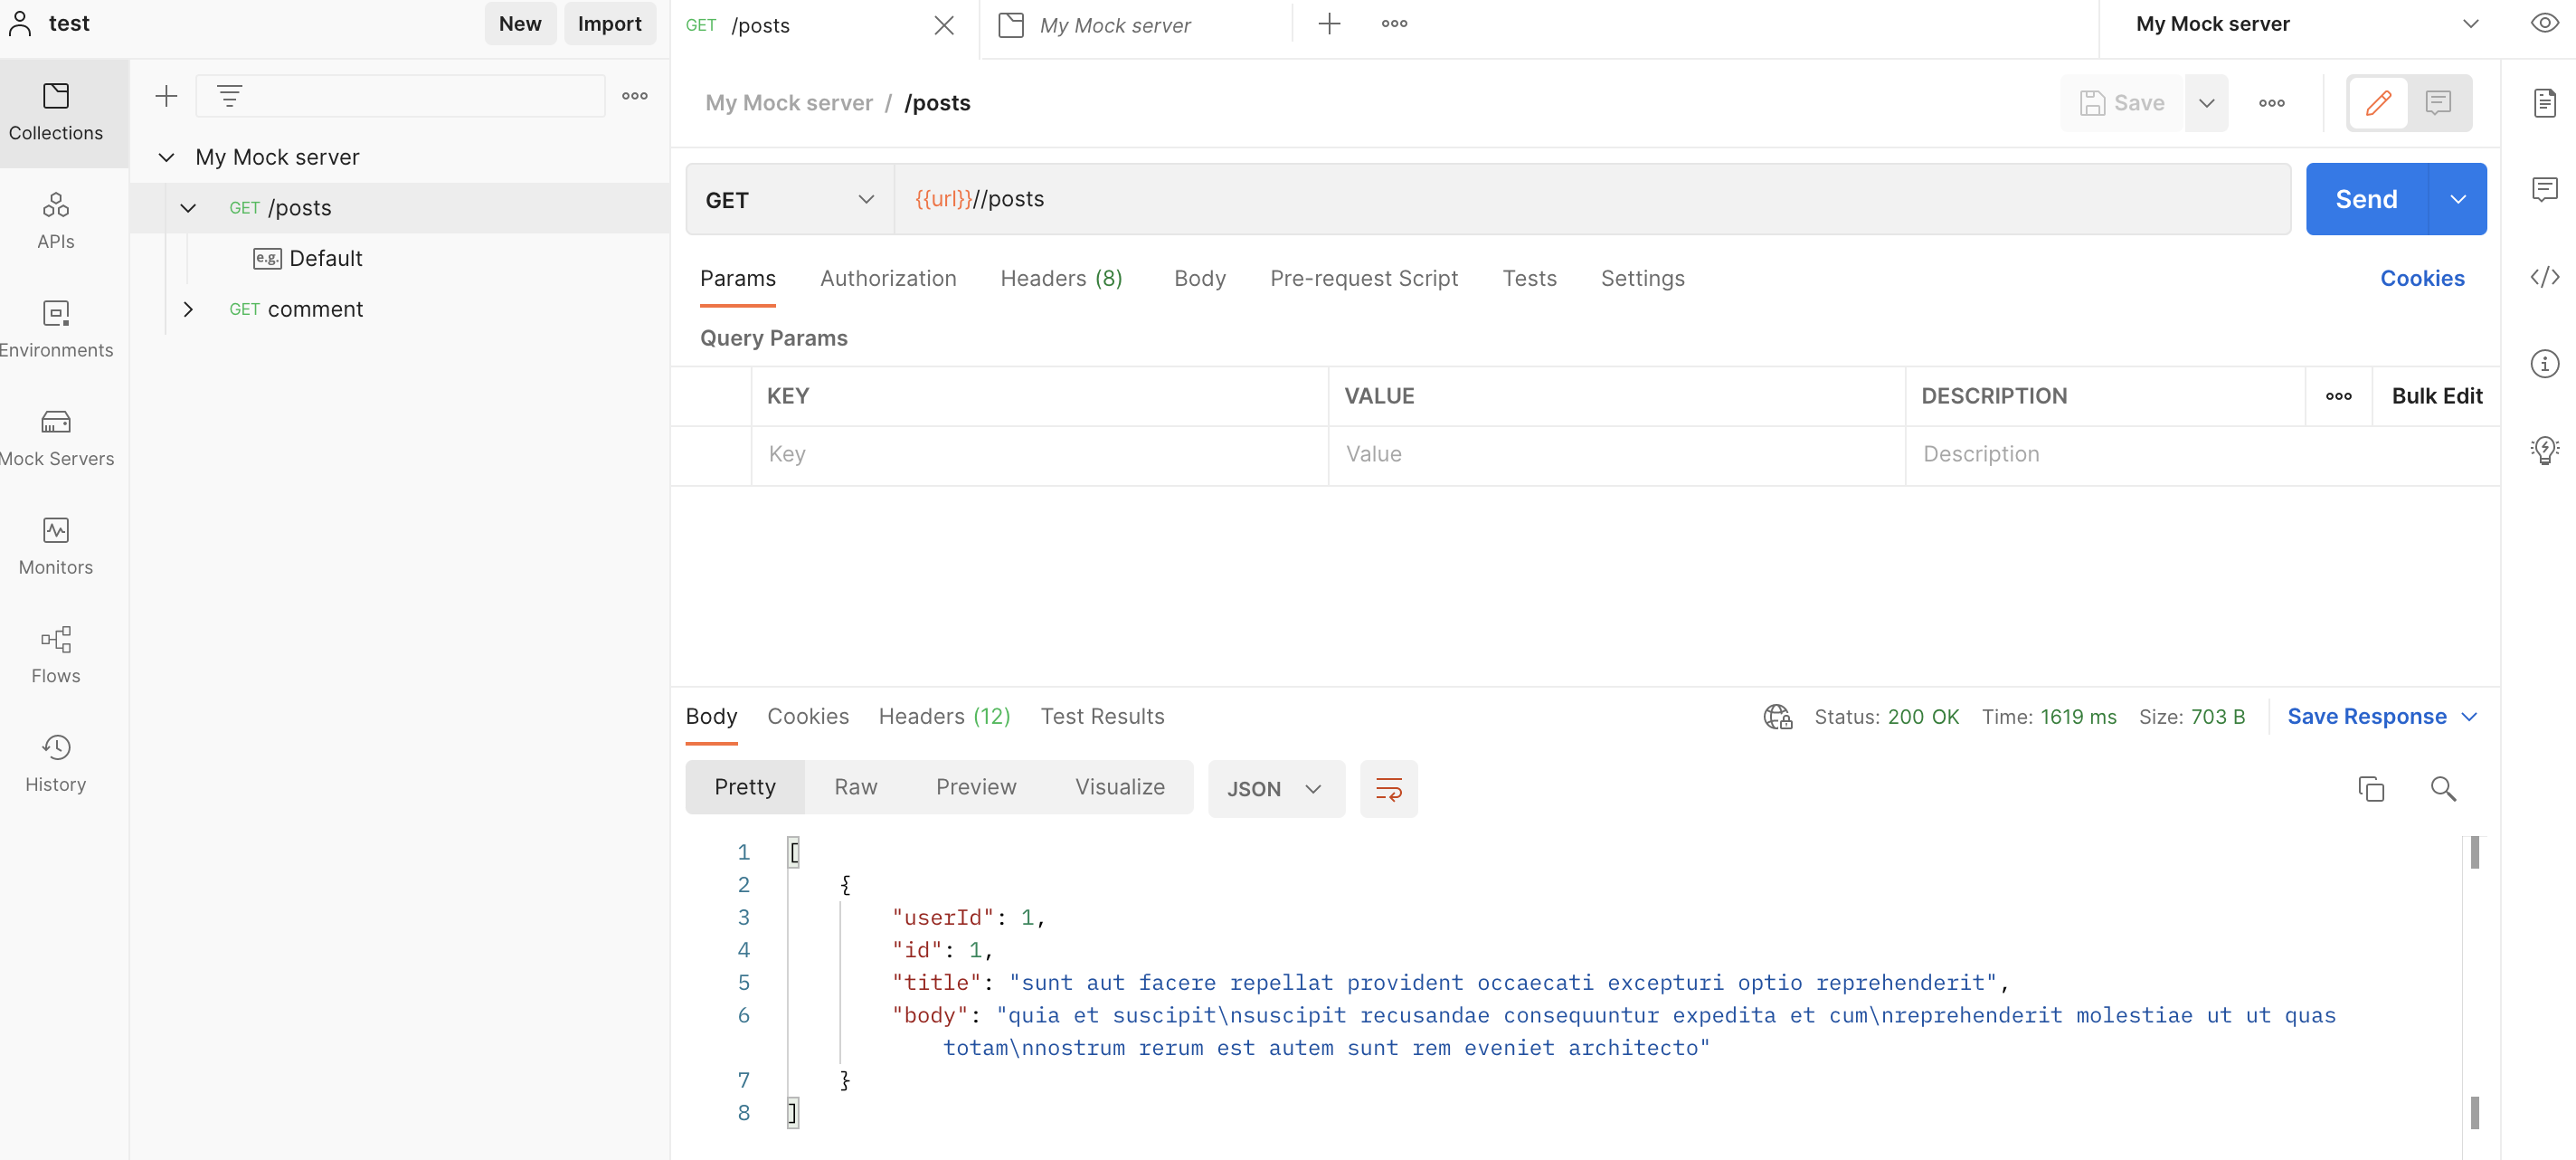Click the query params Key input field

(x=1038, y=454)
